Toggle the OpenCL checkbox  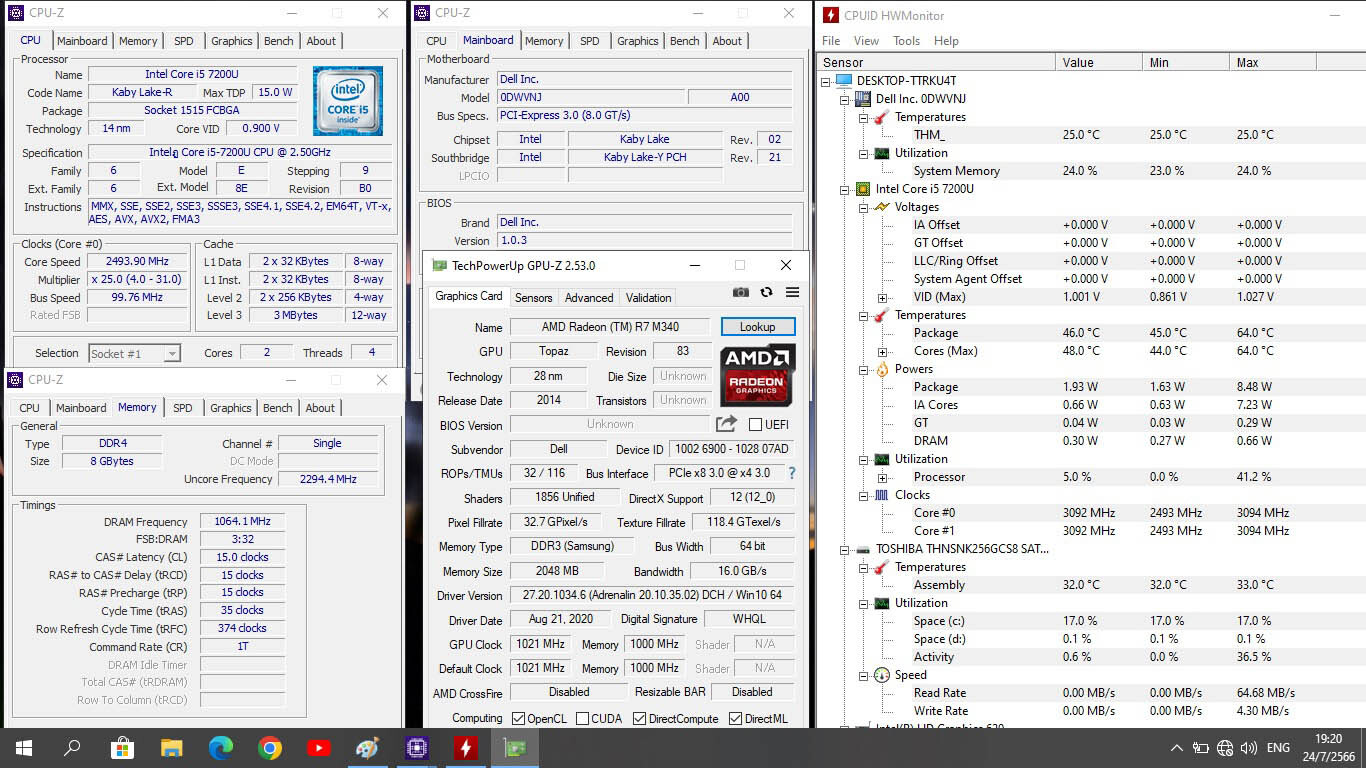(x=518, y=718)
